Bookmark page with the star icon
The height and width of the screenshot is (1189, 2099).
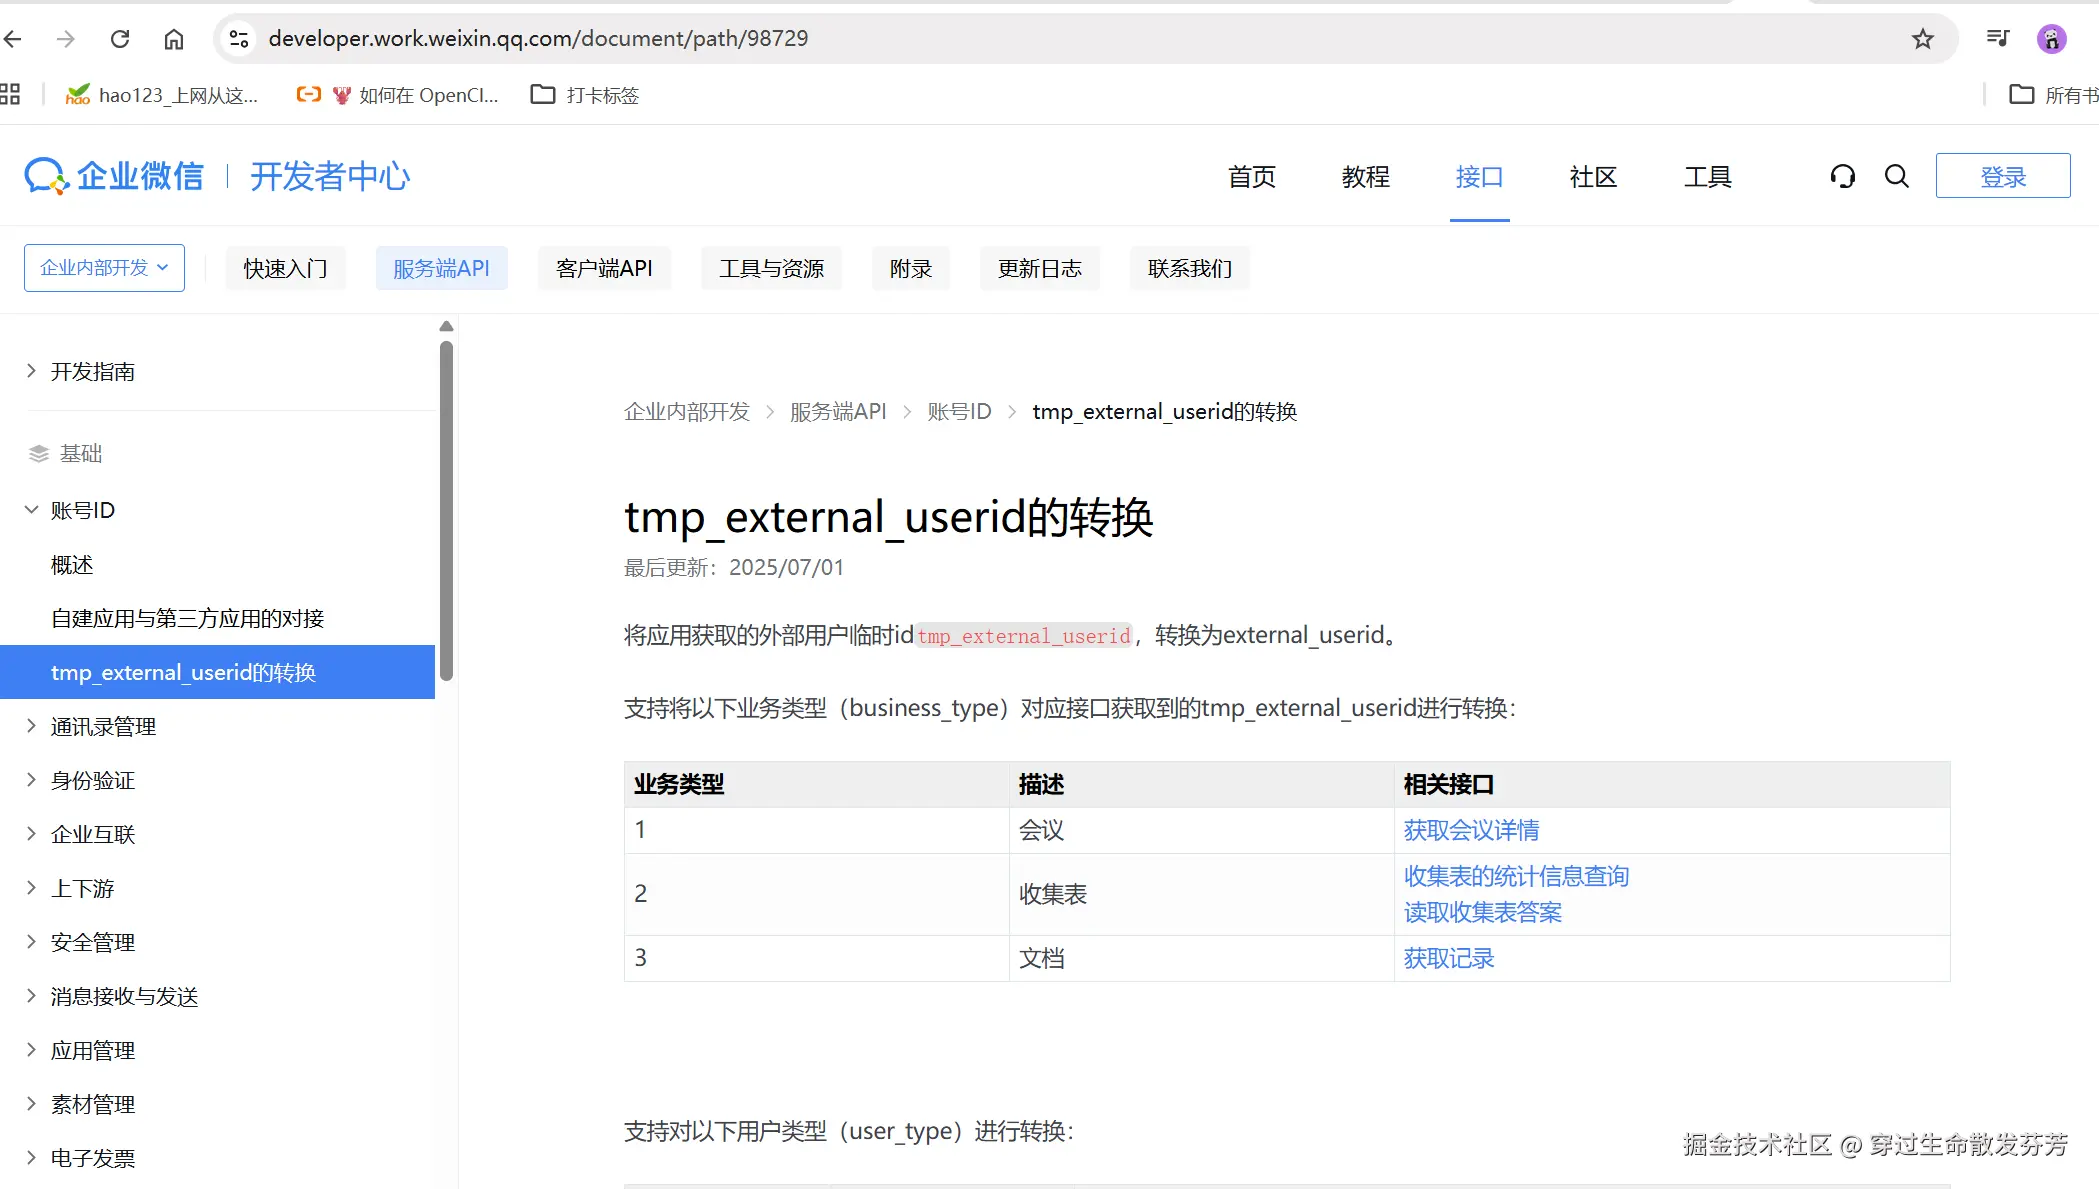(x=1922, y=39)
